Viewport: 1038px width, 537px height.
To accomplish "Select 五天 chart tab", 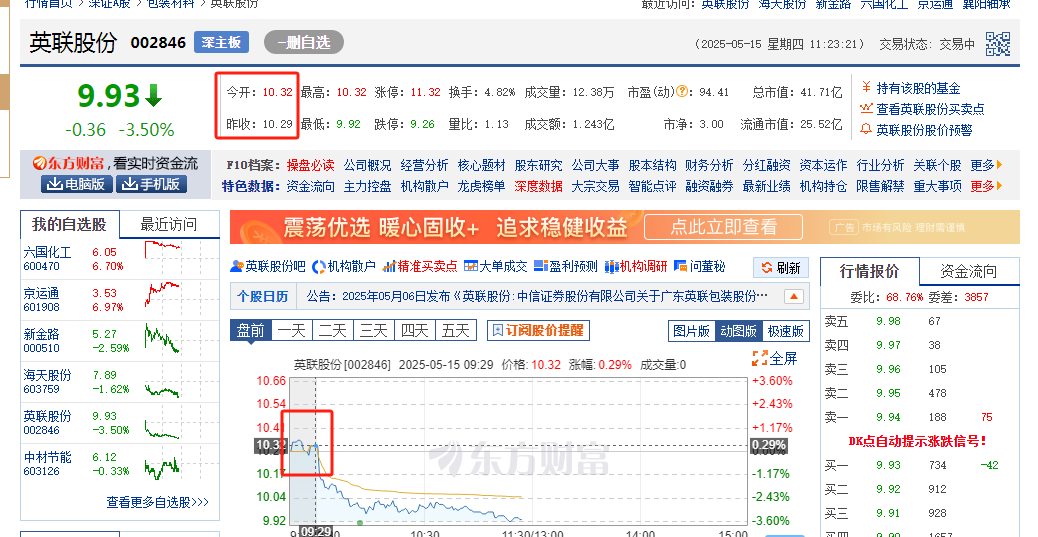I will point(455,330).
